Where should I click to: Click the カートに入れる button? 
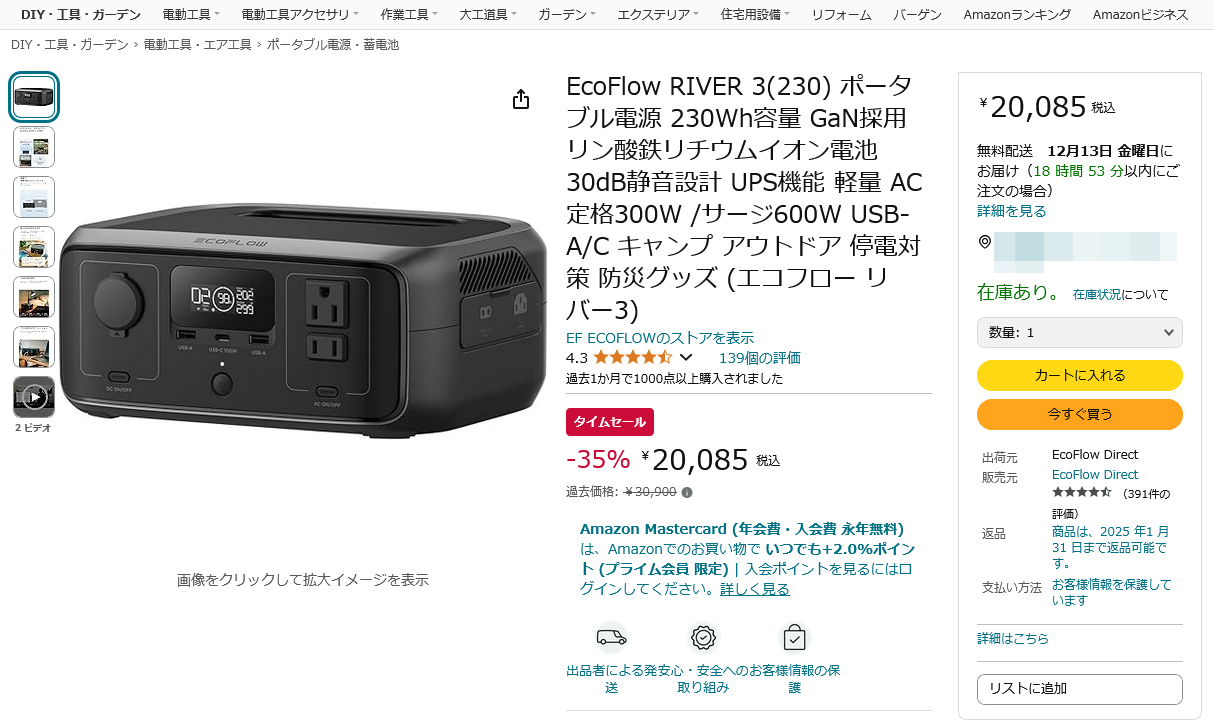tap(1079, 375)
